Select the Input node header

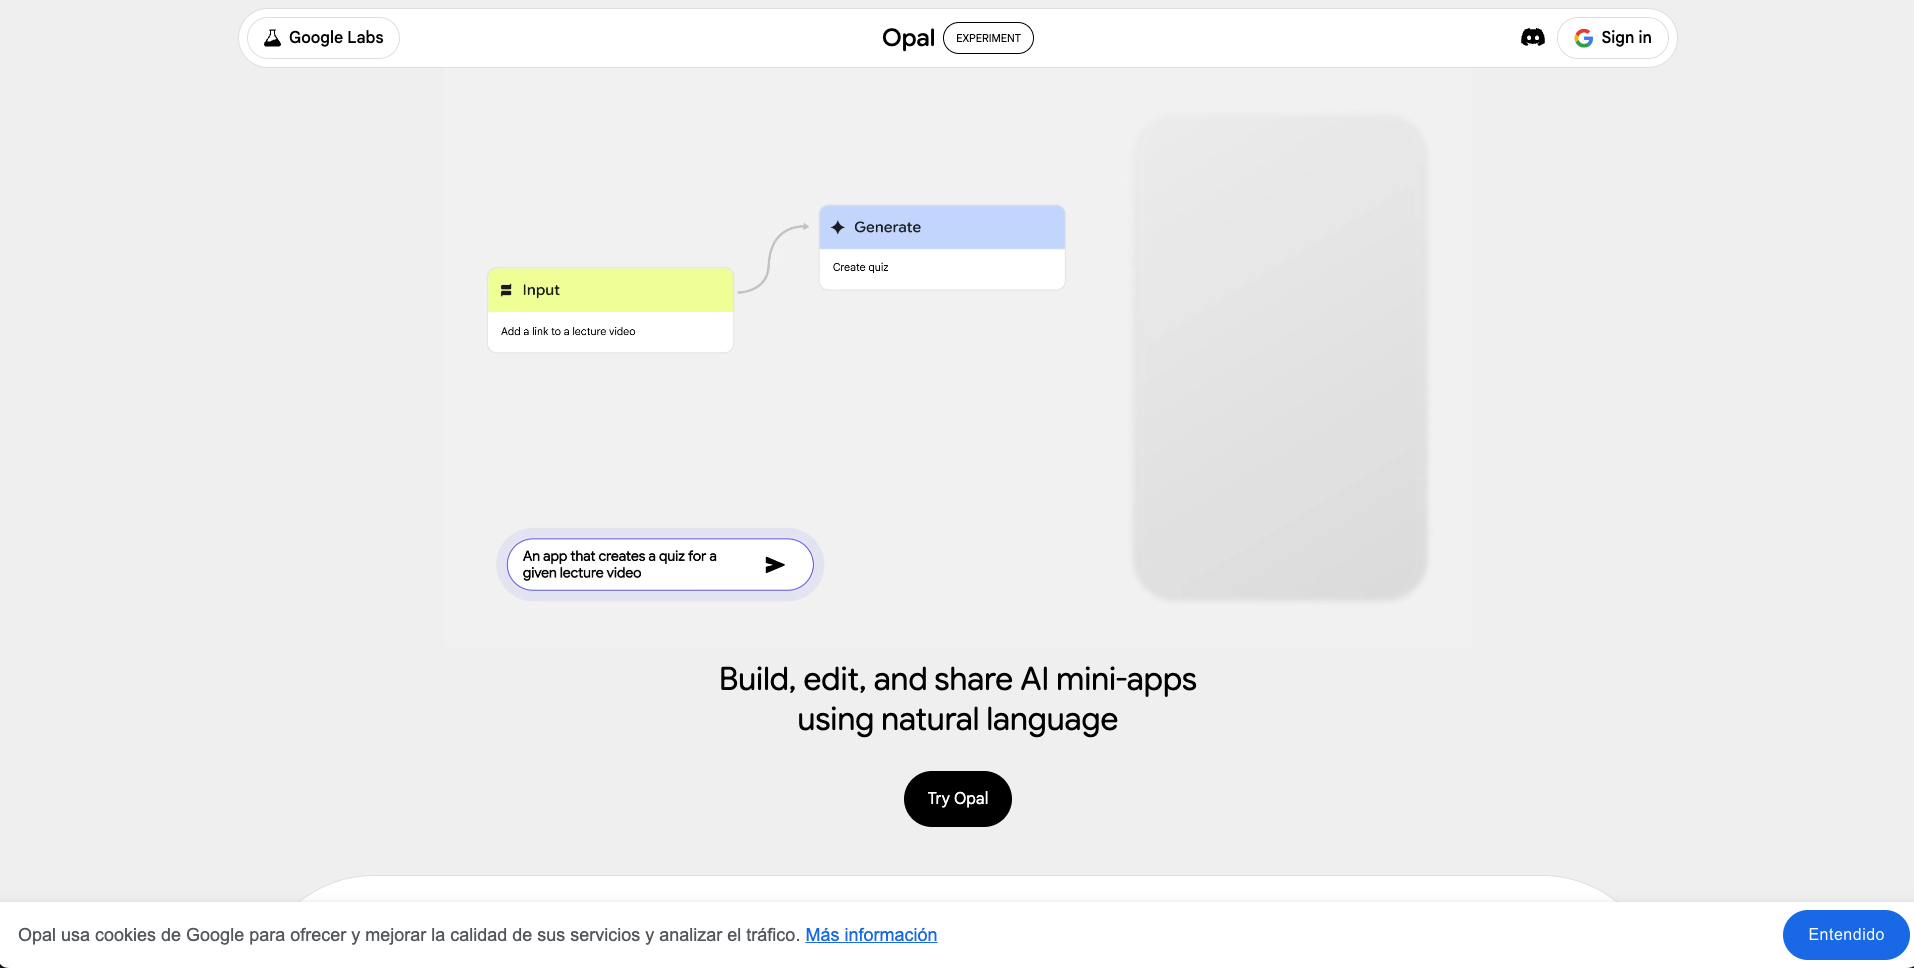(610, 290)
